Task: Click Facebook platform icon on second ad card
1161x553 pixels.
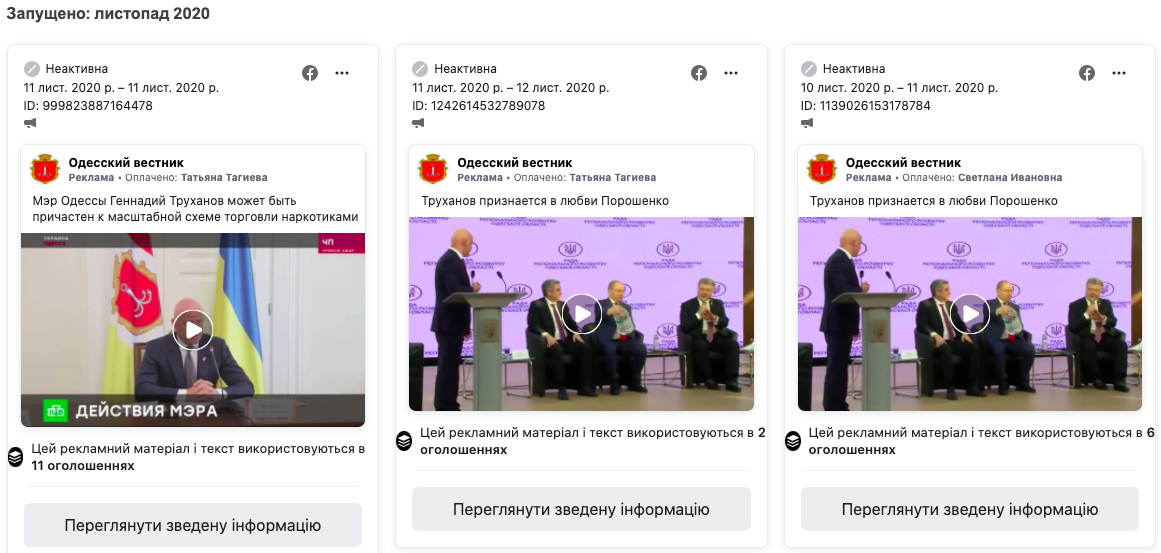Action: pos(699,73)
